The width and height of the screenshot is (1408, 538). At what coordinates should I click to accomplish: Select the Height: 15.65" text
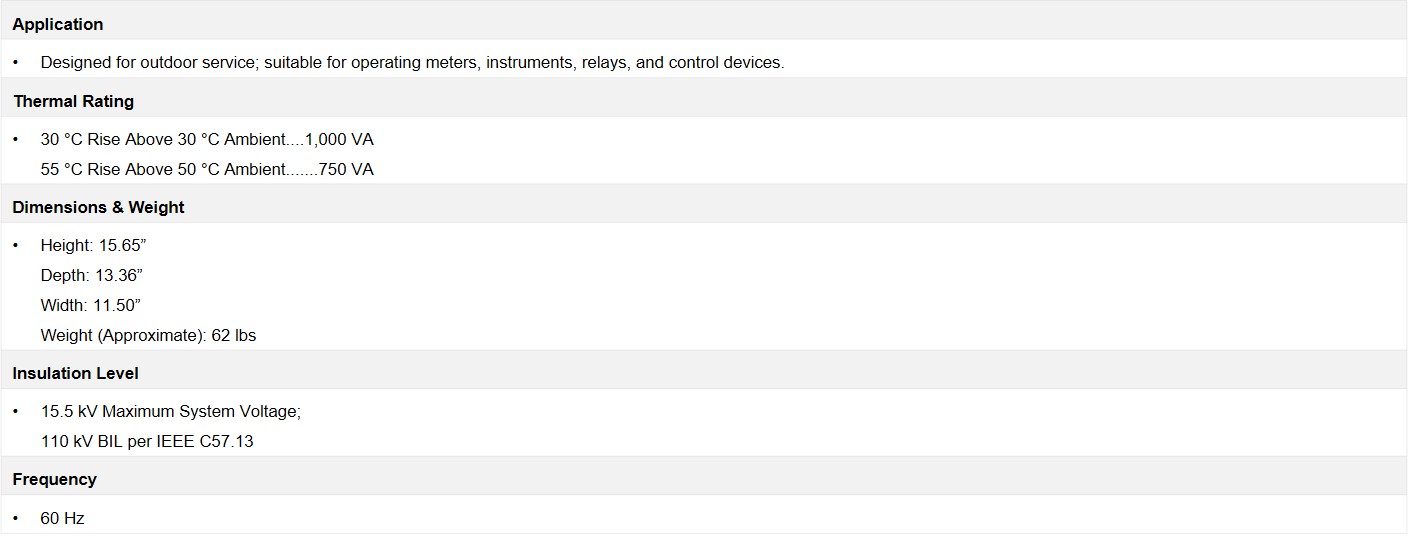pyautogui.click(x=94, y=245)
